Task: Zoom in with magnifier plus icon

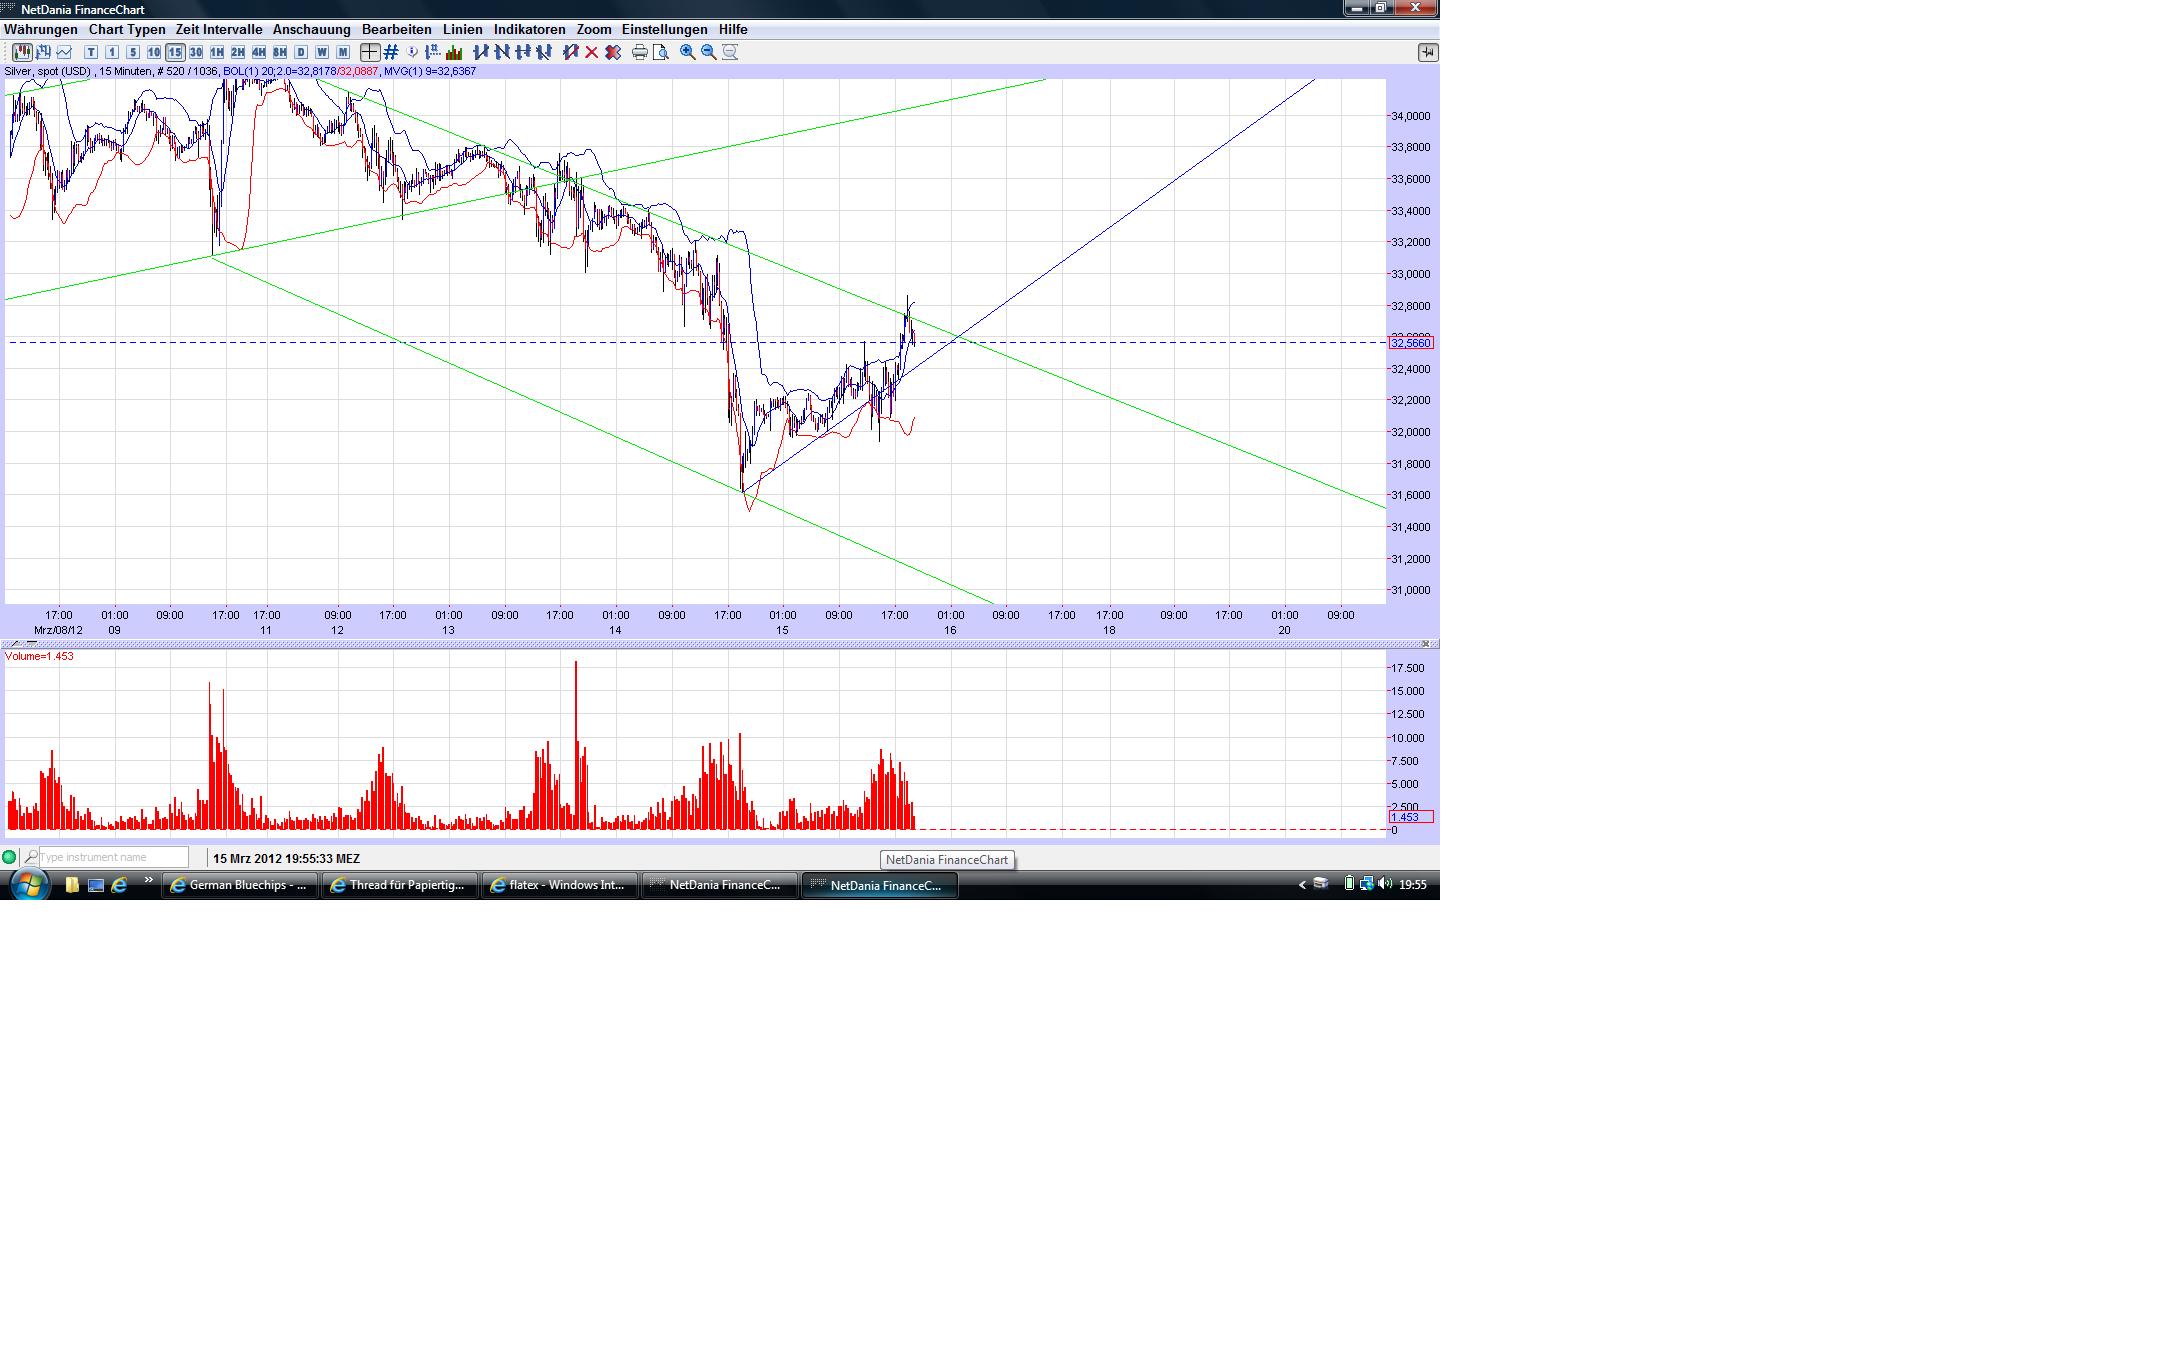Action: [688, 52]
